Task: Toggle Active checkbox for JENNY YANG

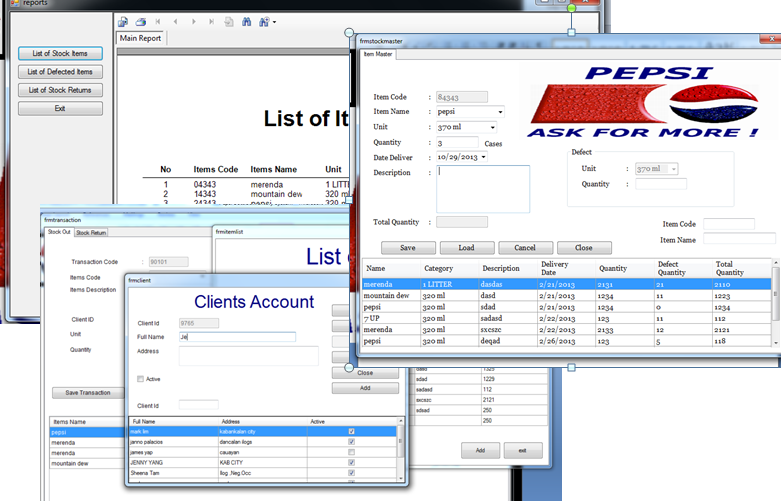Action: pos(352,463)
